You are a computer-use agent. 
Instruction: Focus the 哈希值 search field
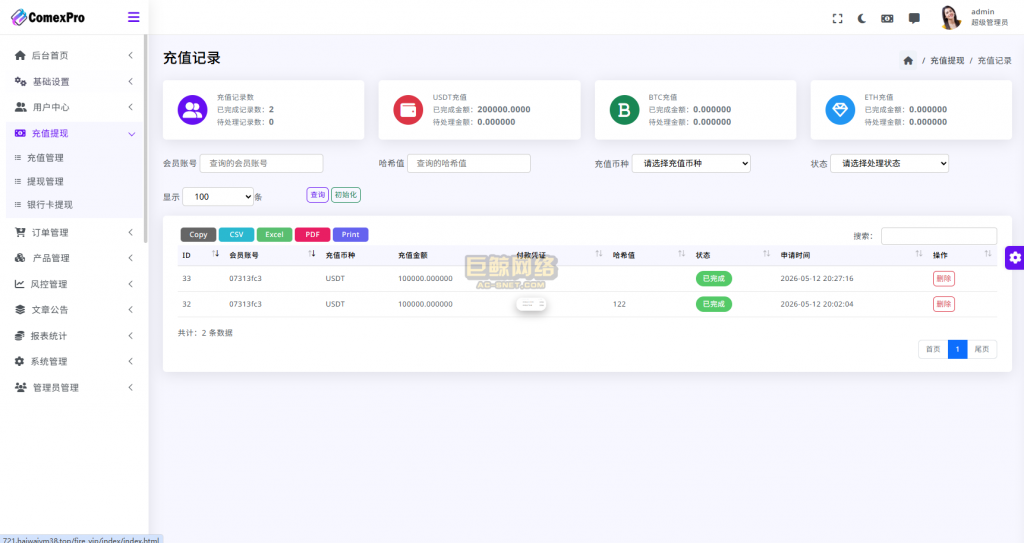click(469, 163)
